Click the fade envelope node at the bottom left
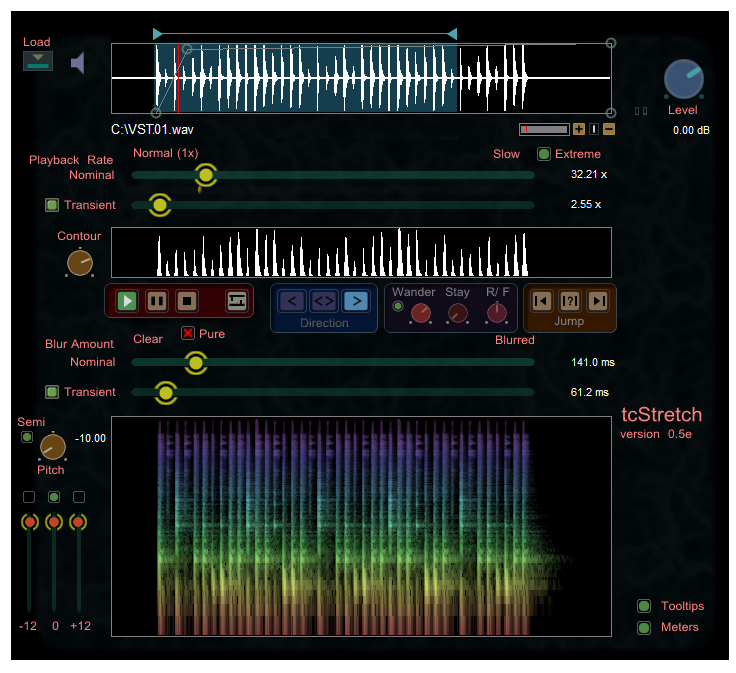 [x=156, y=113]
